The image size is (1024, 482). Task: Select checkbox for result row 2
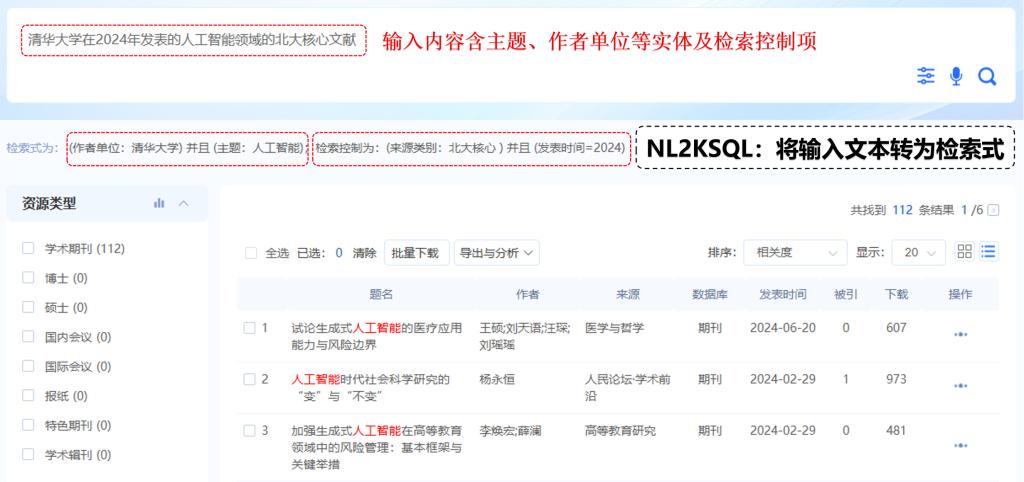click(x=249, y=379)
